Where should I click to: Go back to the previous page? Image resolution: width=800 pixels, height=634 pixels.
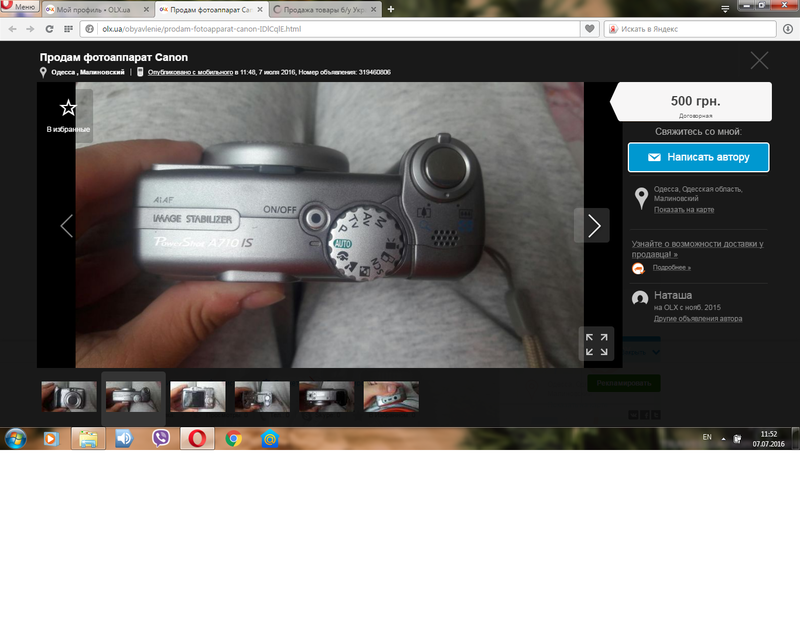click(13, 29)
